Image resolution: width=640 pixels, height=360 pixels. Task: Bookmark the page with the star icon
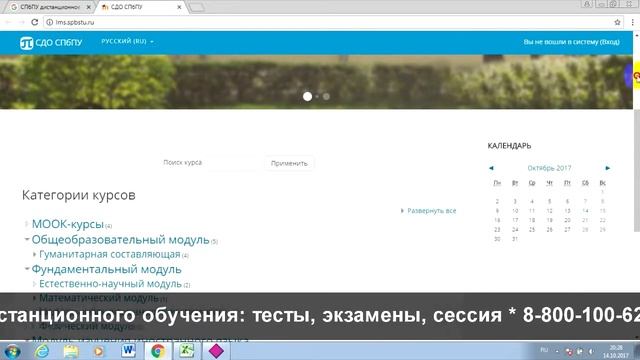(x=617, y=22)
